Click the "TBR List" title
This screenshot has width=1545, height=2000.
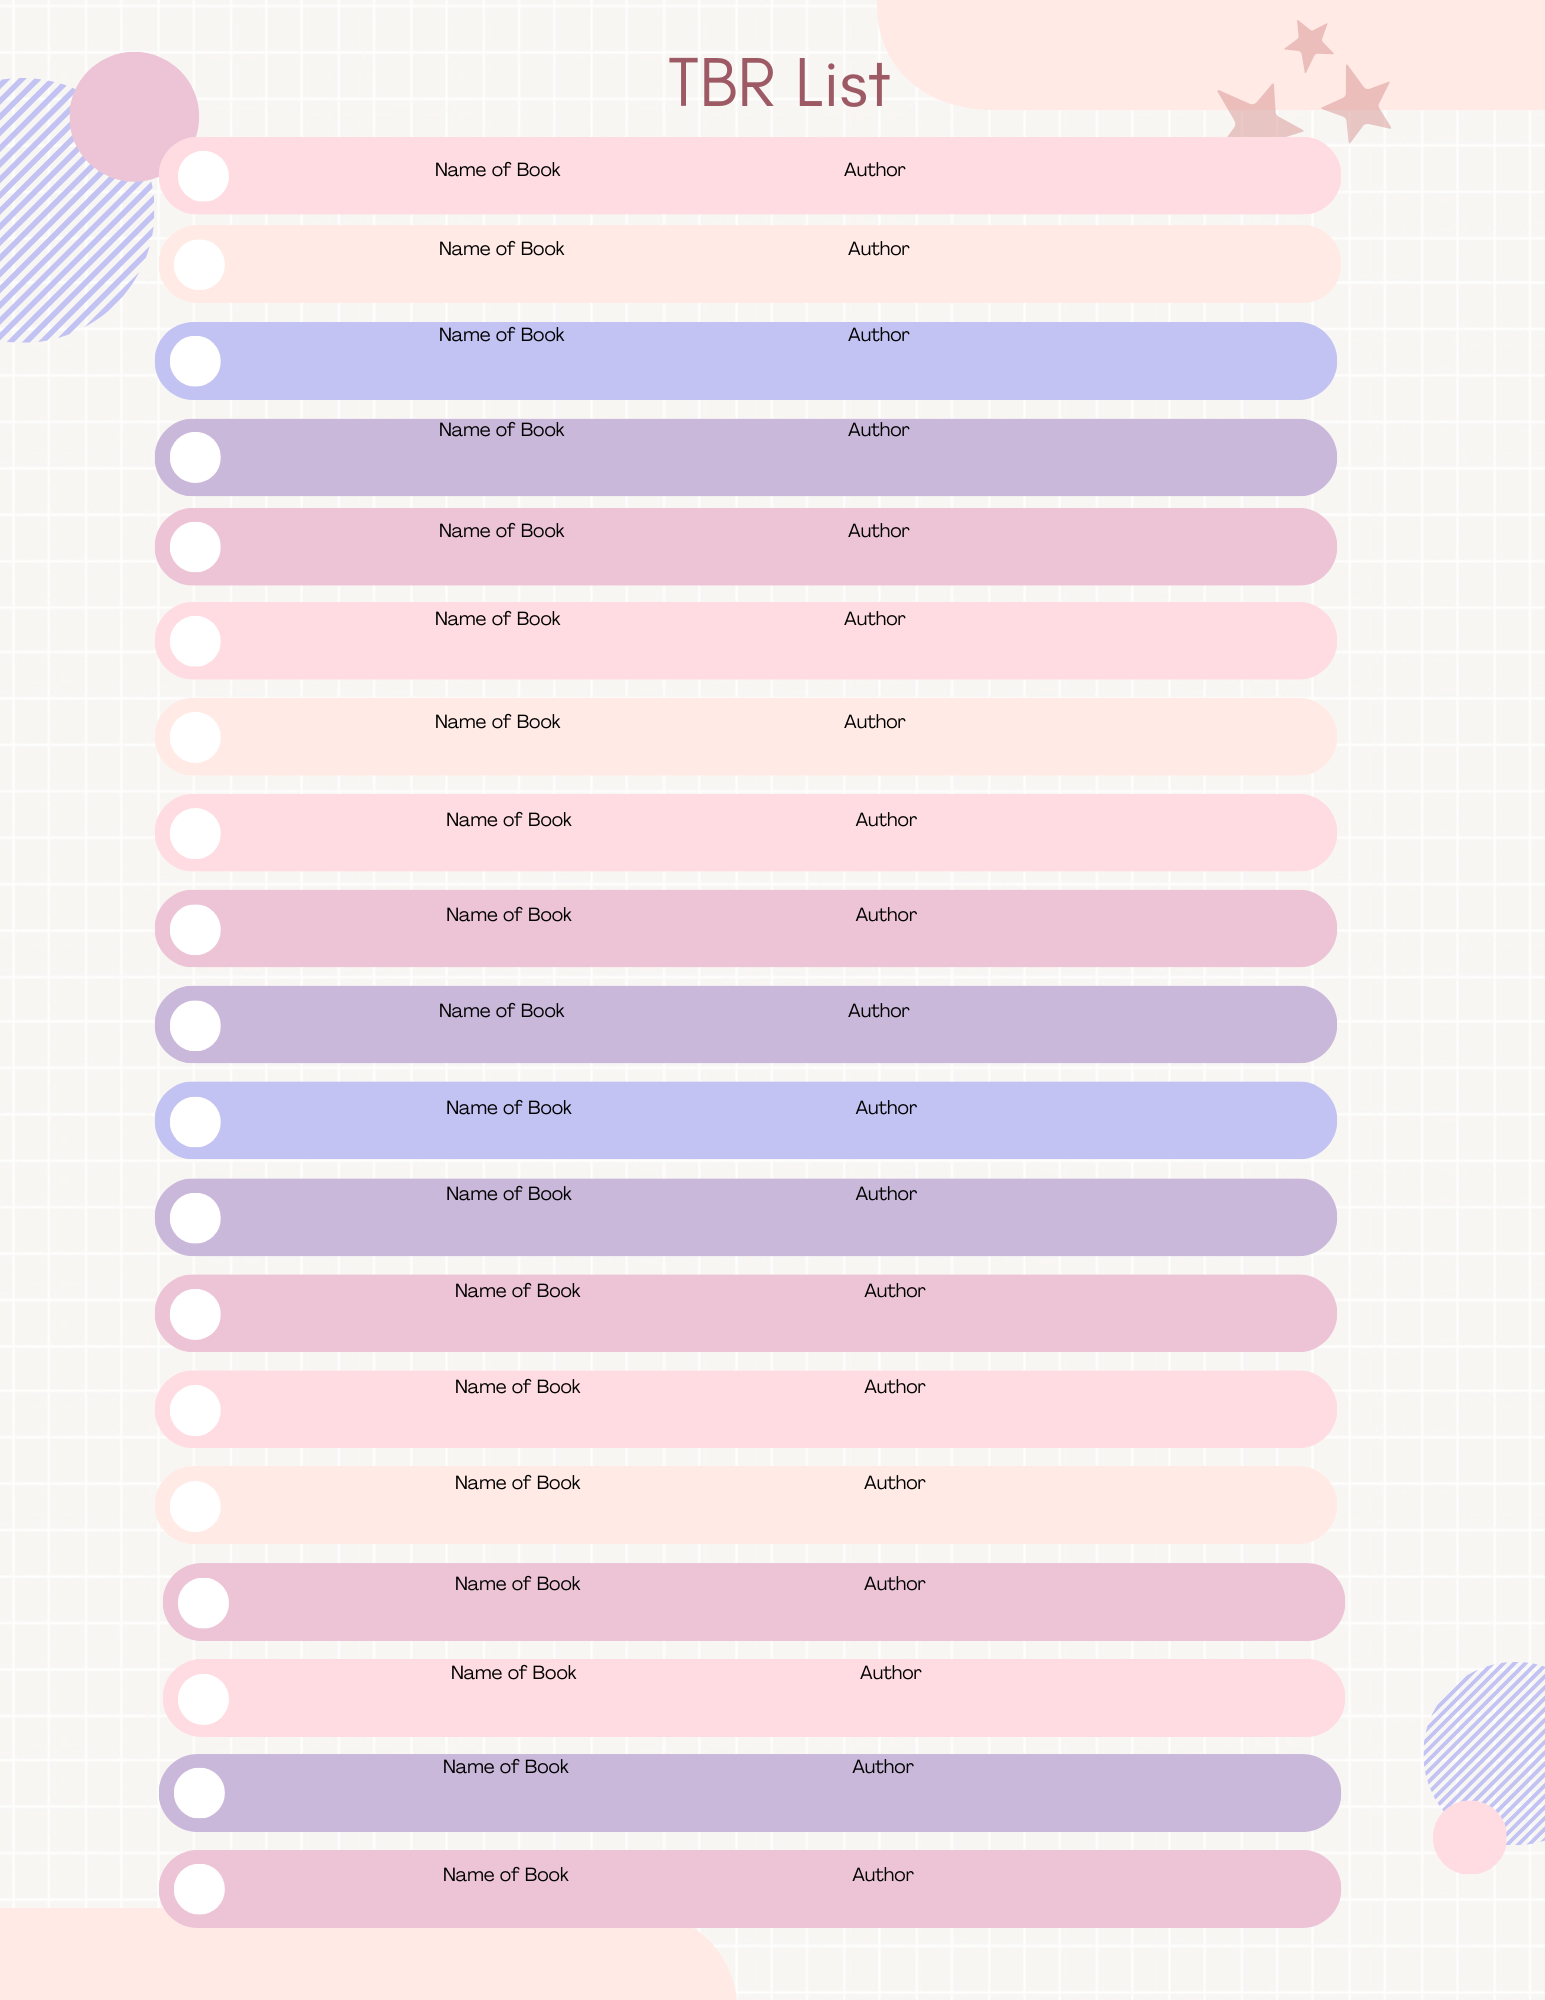(x=778, y=84)
